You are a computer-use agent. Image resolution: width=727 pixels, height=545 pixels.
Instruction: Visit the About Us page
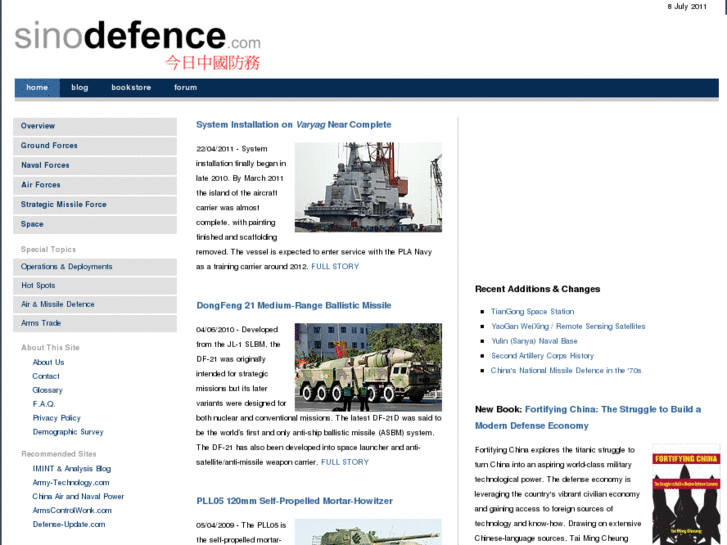coord(48,362)
